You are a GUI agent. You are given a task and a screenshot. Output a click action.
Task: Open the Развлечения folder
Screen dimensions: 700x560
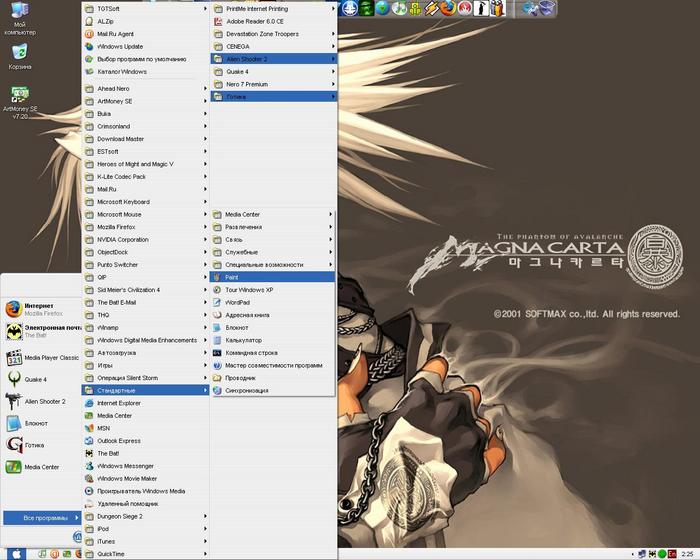tap(273, 227)
